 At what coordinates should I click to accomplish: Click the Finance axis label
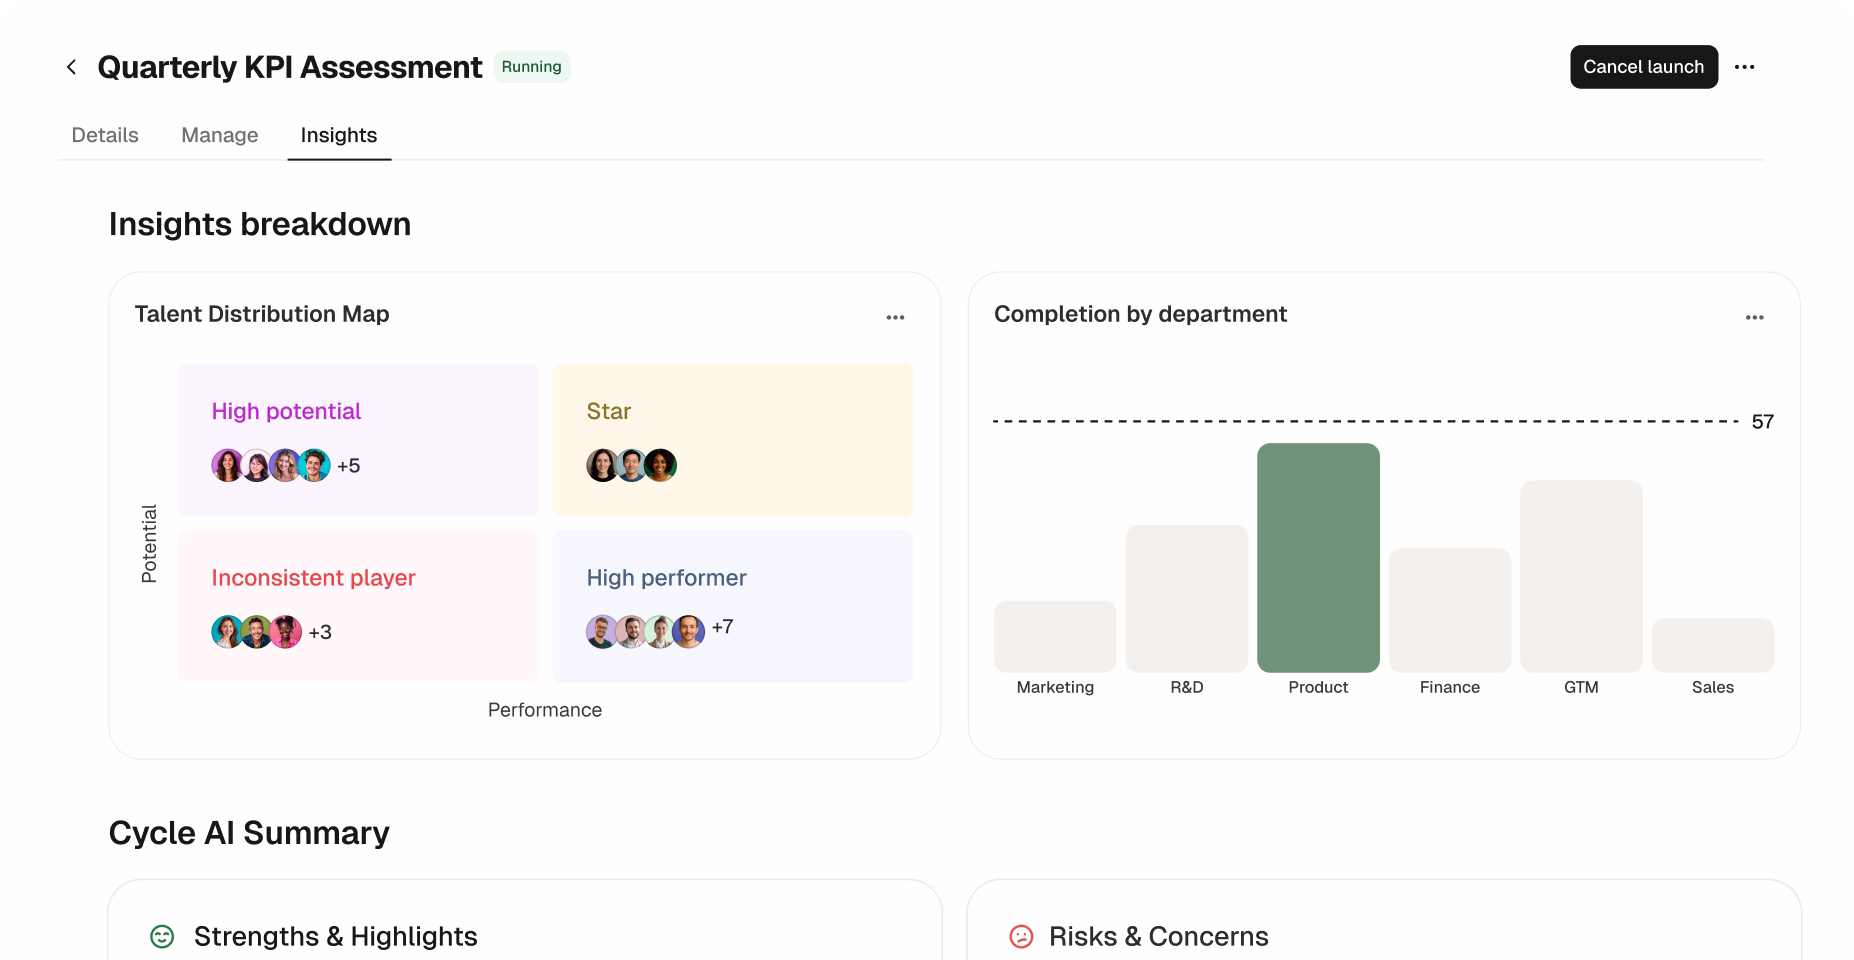coord(1450,687)
